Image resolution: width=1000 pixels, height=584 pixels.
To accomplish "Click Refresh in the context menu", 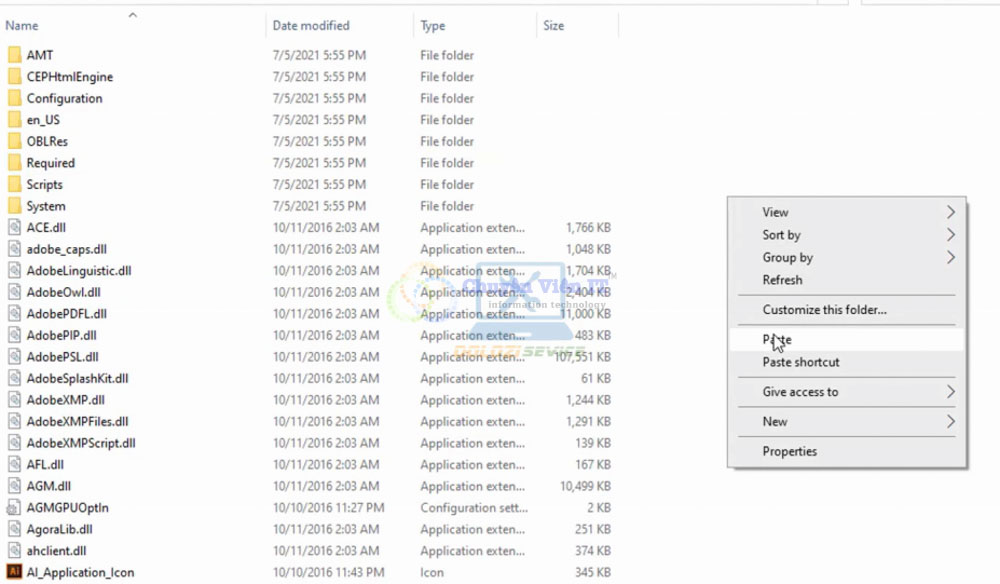I will point(782,280).
